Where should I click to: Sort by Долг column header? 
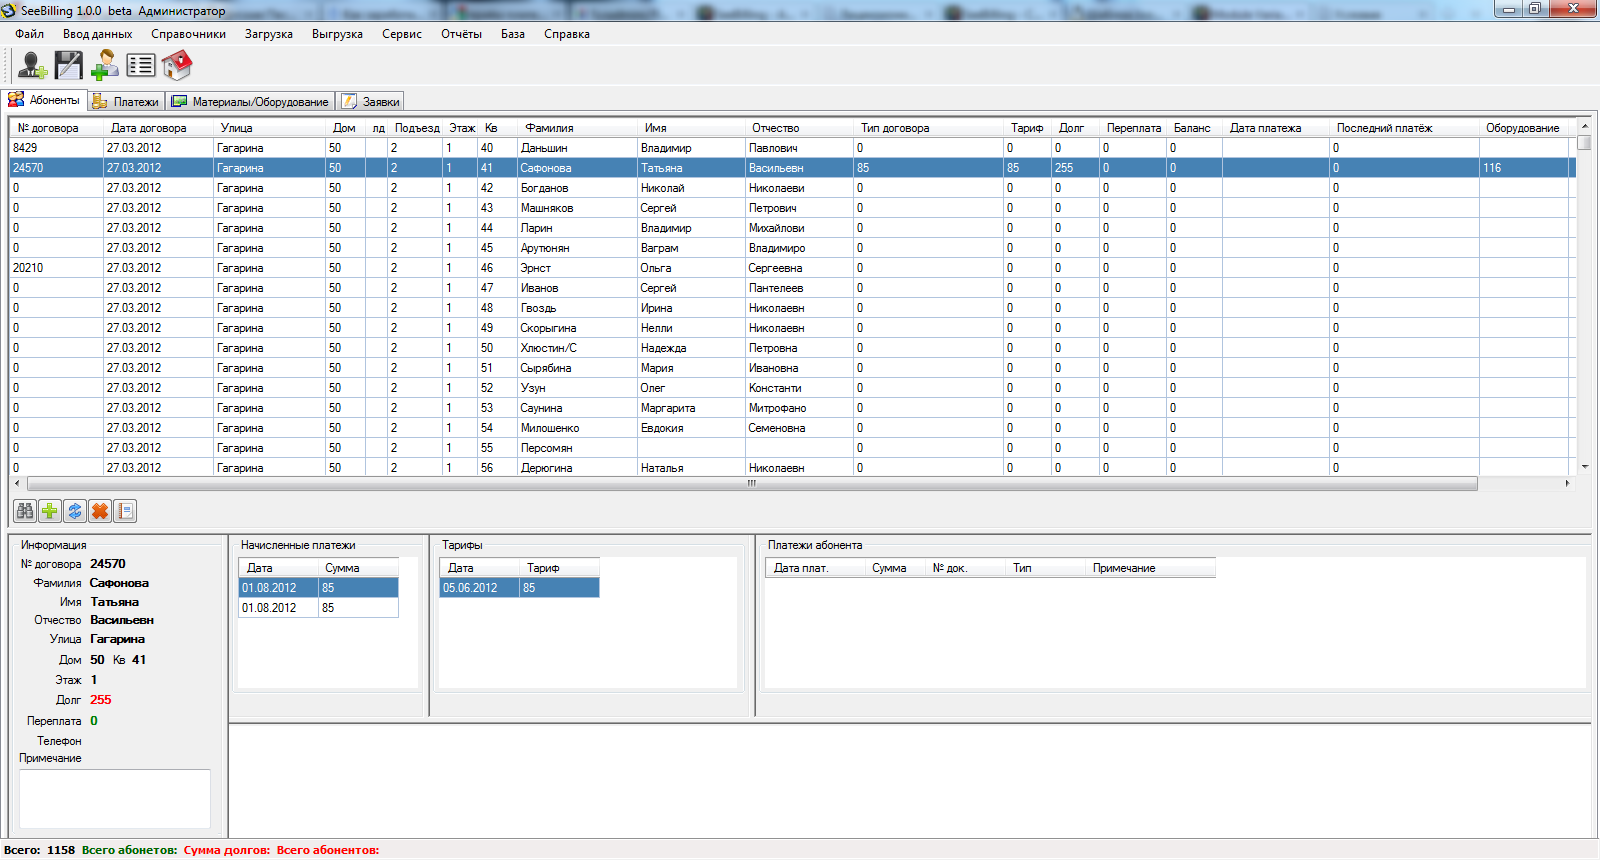1075,128
